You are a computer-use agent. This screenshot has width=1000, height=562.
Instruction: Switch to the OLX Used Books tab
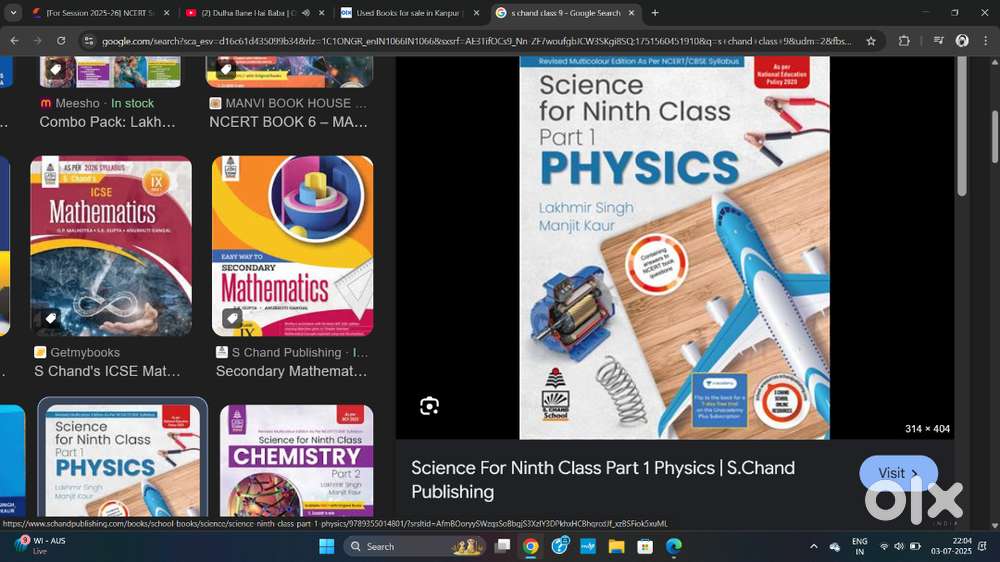click(x=410, y=13)
